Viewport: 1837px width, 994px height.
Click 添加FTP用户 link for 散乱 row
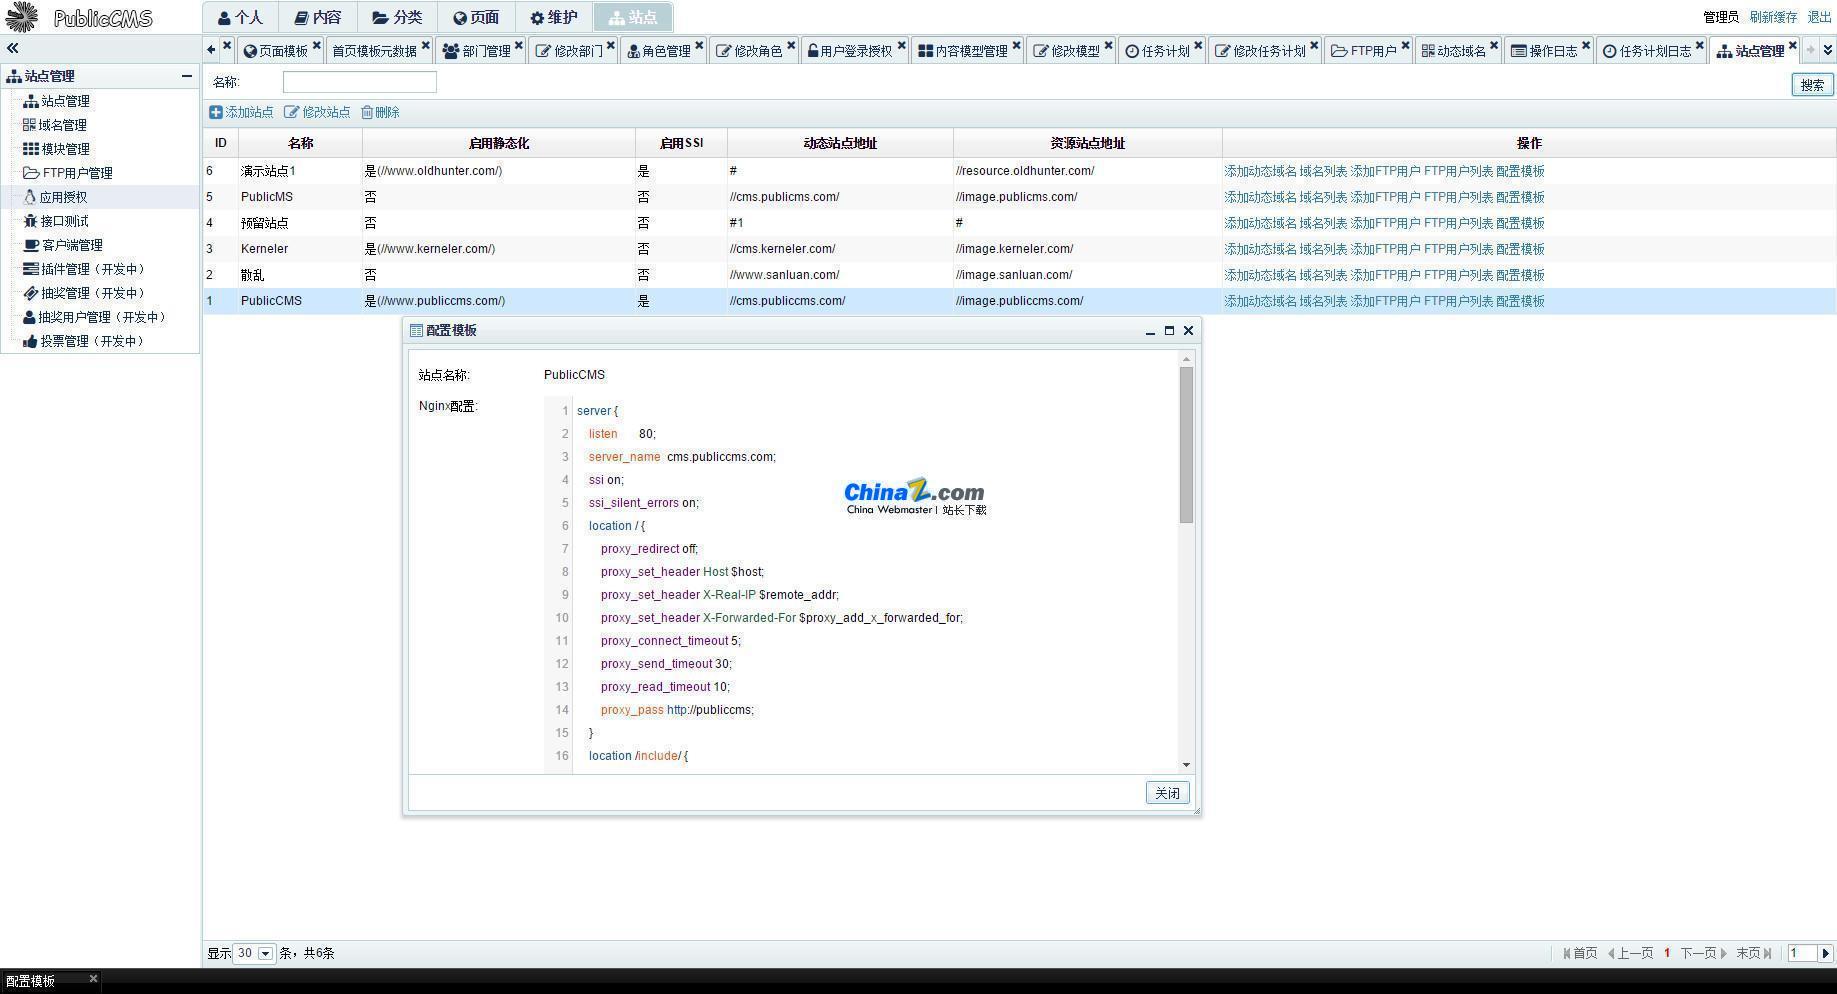click(1385, 275)
